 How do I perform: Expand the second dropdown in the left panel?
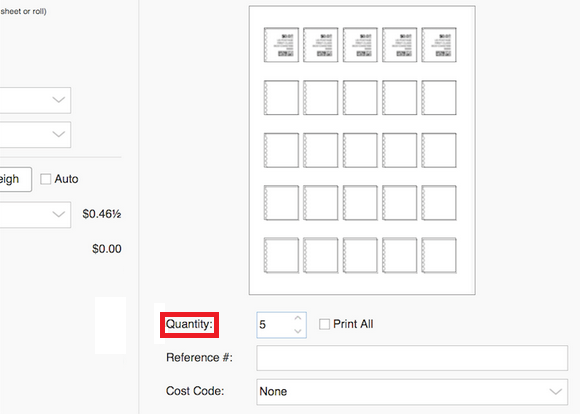pyautogui.click(x=35, y=134)
